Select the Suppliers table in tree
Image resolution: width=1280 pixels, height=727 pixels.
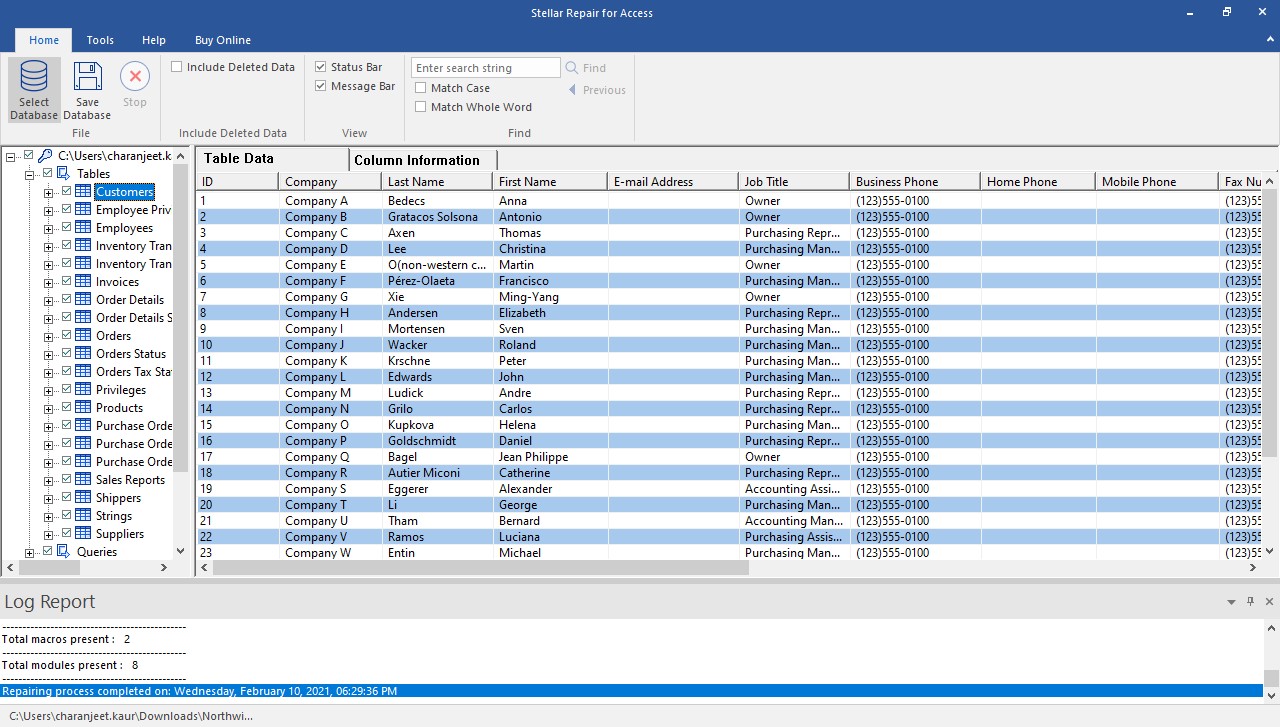pos(120,534)
